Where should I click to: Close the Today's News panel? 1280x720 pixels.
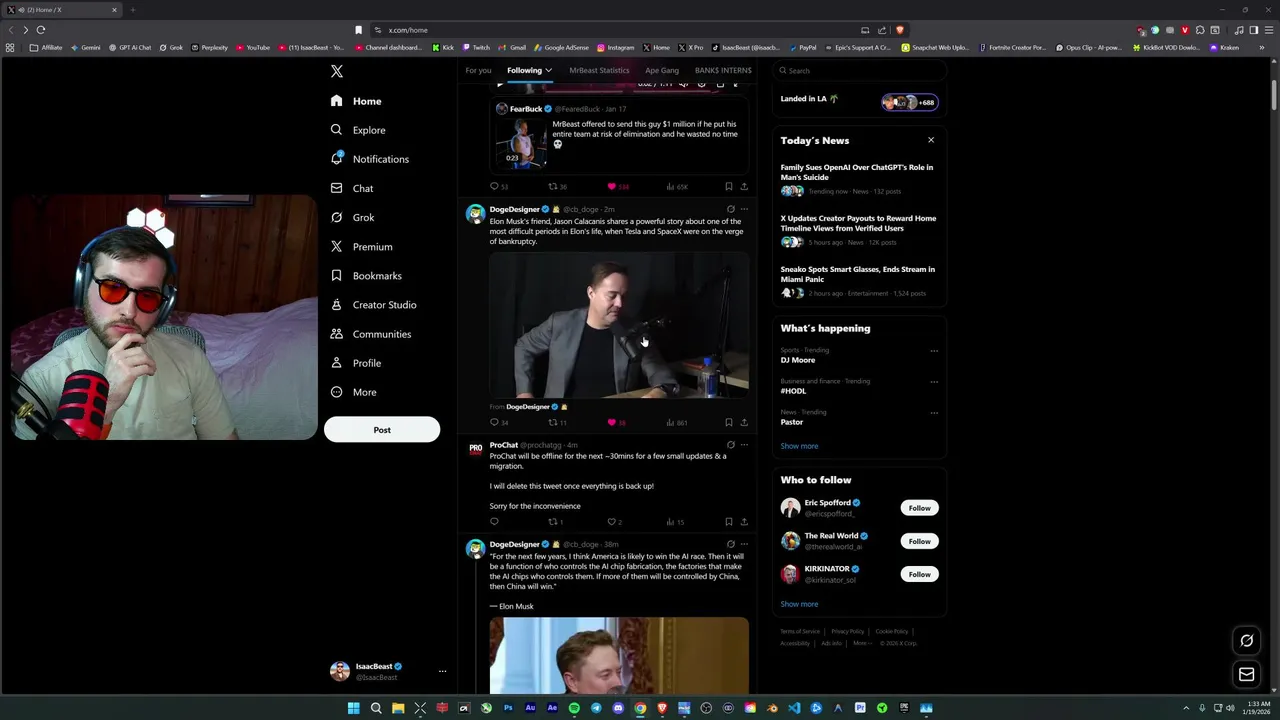tap(931, 140)
